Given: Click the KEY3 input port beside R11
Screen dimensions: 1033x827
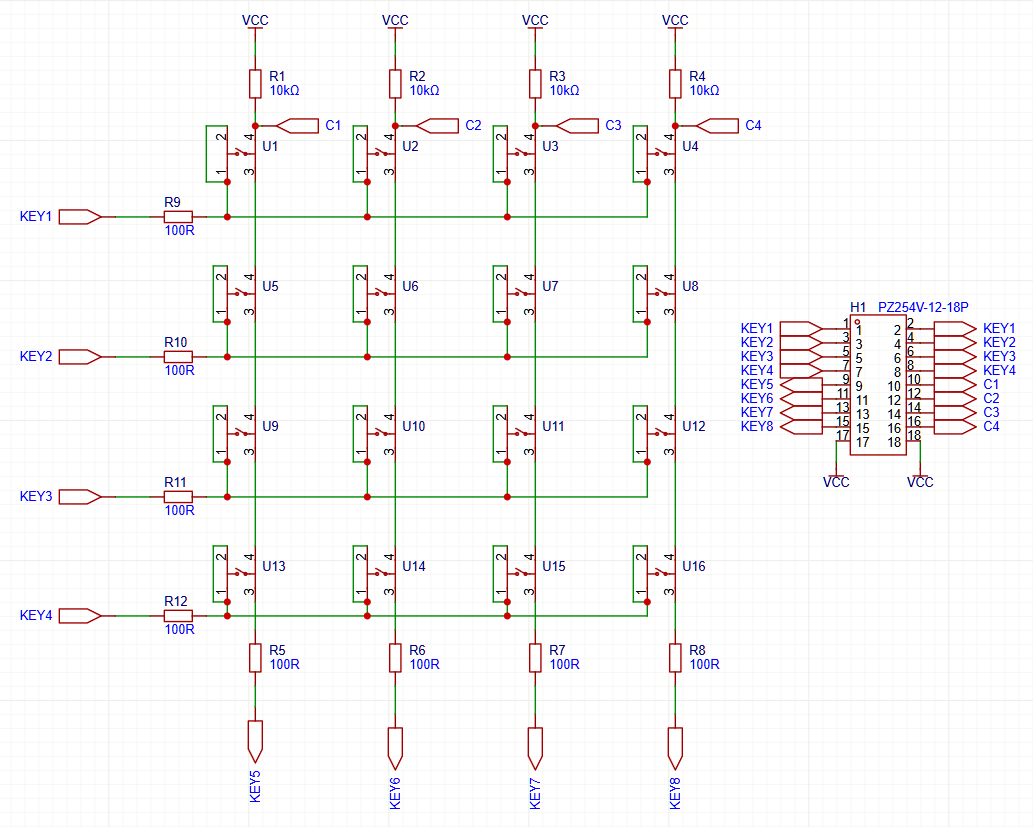Looking at the screenshot, I should tap(80, 496).
